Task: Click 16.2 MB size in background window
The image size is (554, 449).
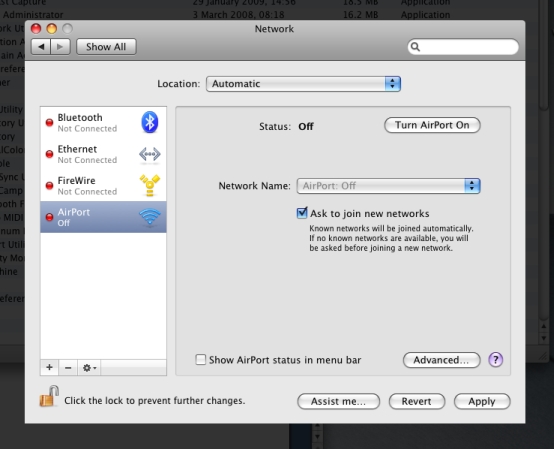Action: (360, 14)
